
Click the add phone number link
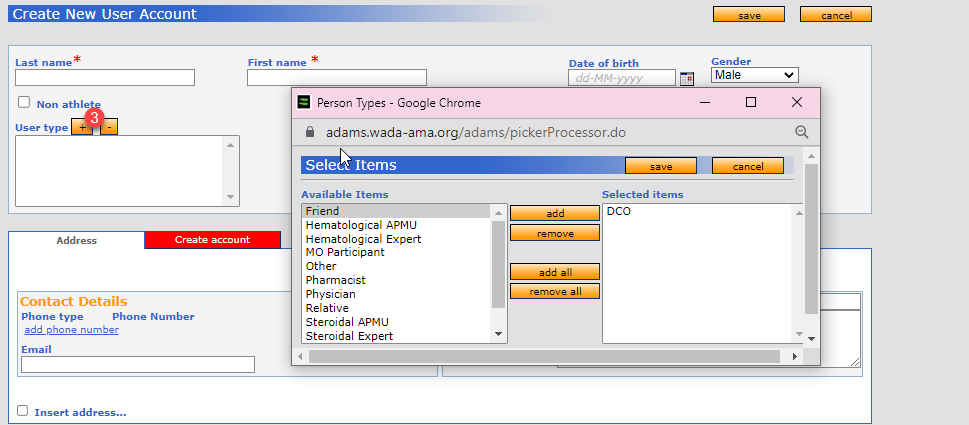tap(72, 330)
